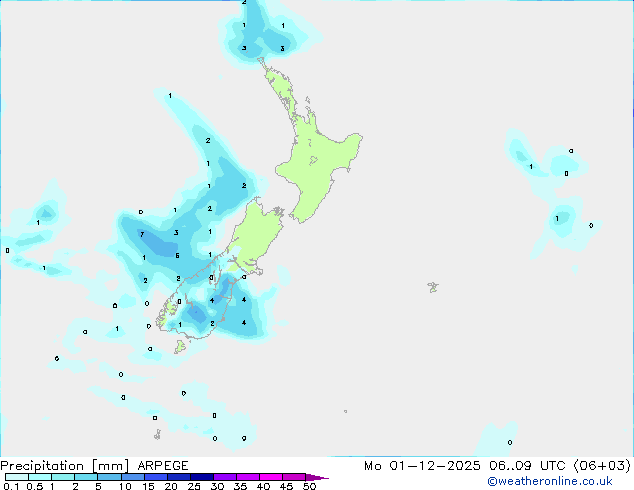Pick the 5–10 mm legend swatch

pos(110,477)
